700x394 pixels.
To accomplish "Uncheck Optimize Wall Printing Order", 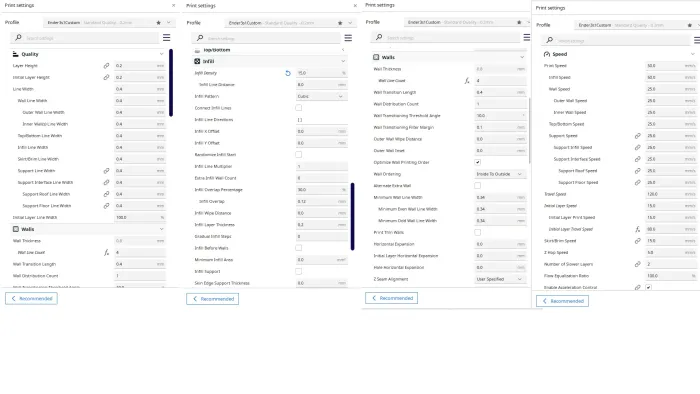I will pyautogui.click(x=478, y=162).
